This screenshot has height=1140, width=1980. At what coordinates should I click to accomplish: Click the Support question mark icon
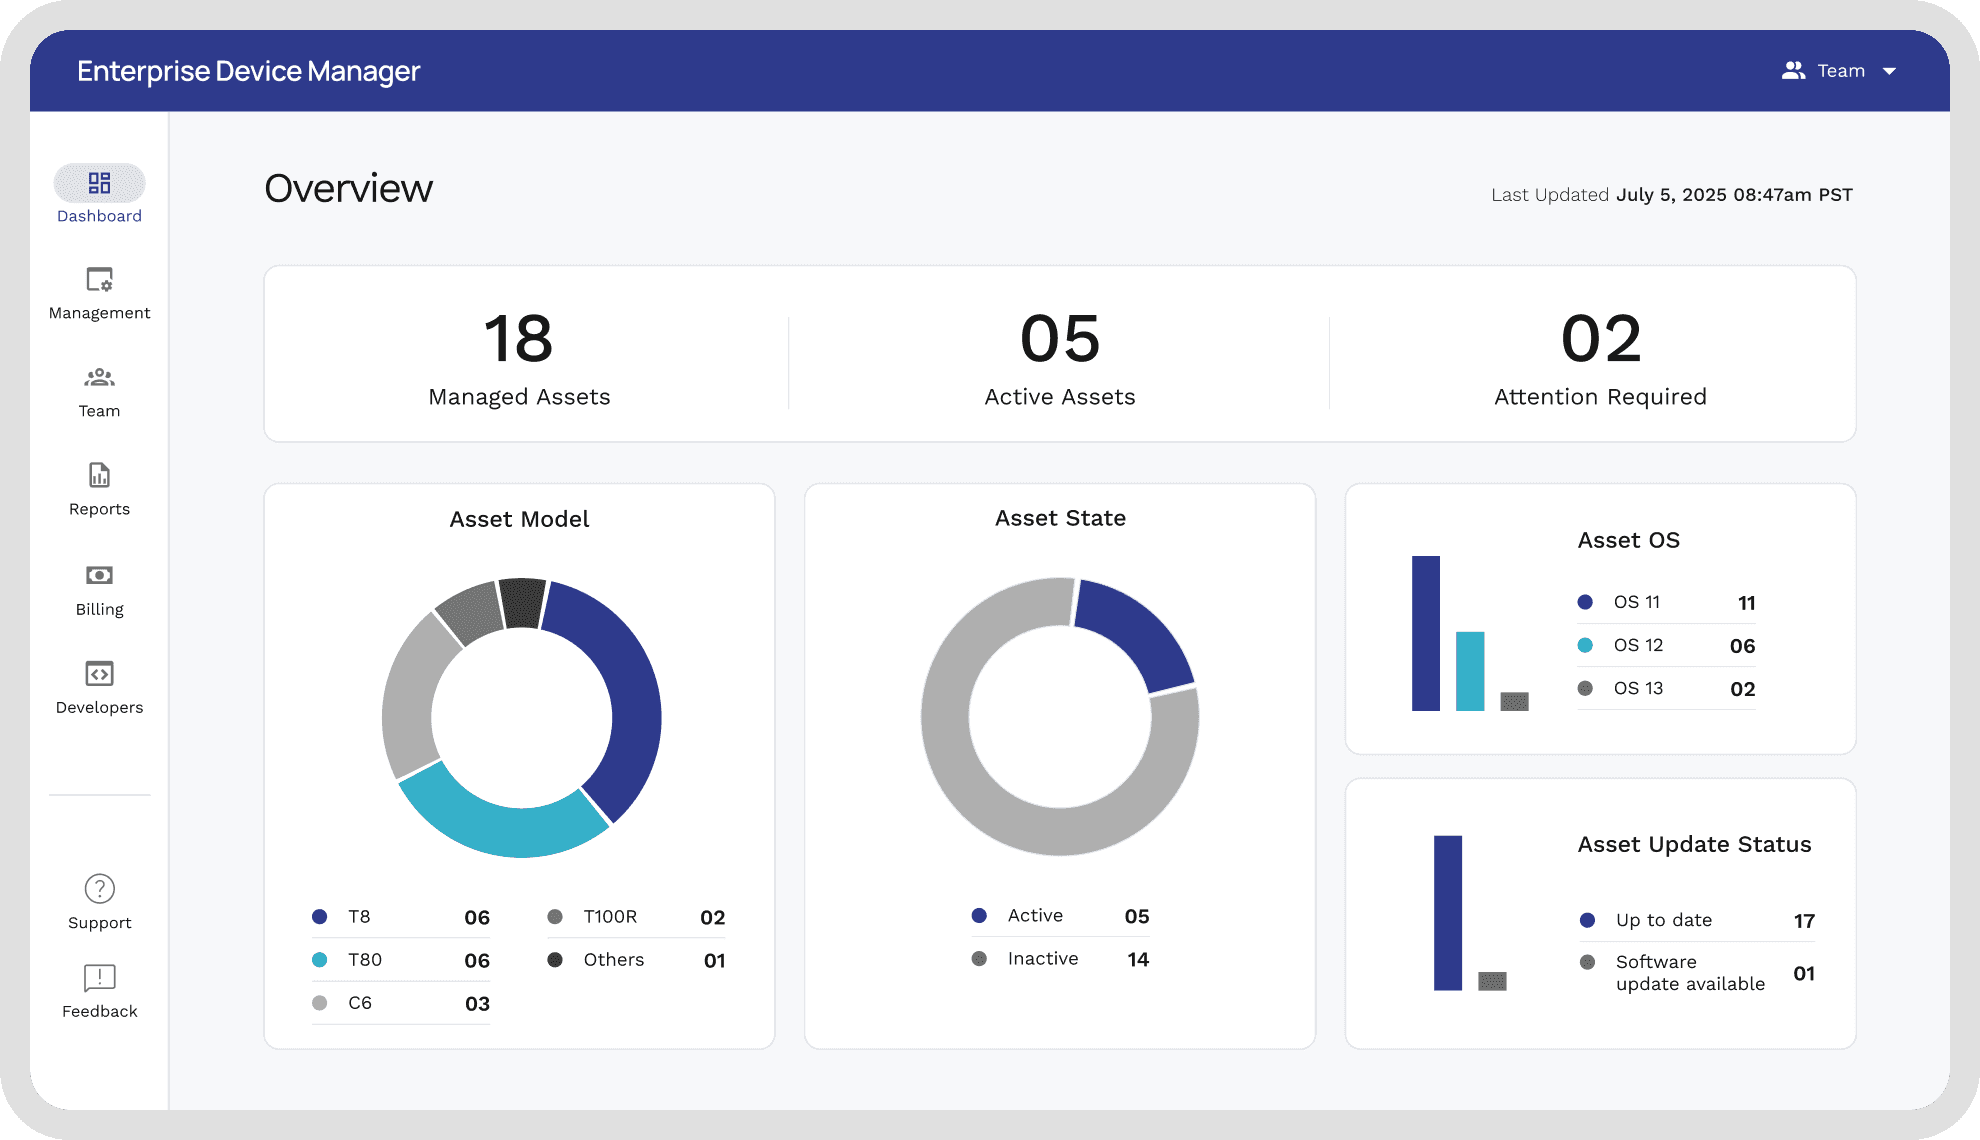pyautogui.click(x=99, y=889)
